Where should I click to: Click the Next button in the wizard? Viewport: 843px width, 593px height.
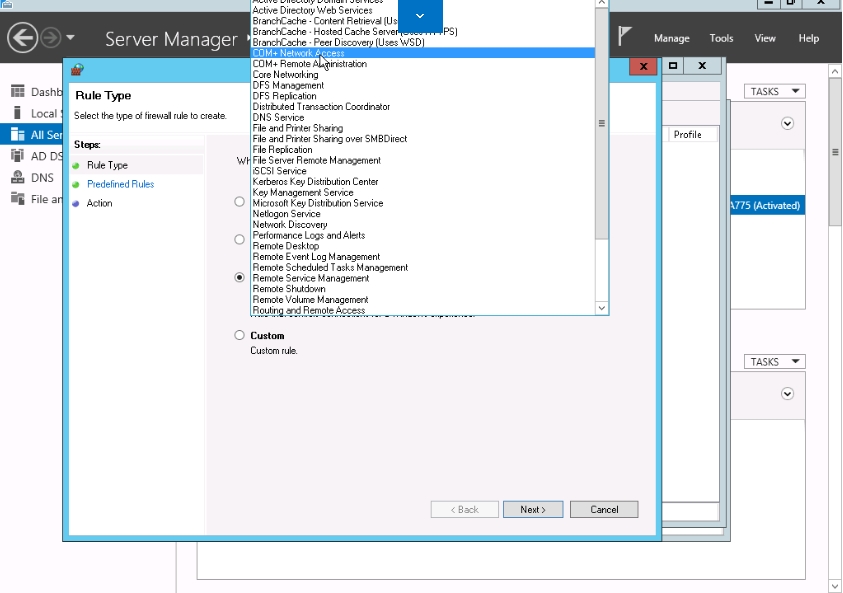coord(533,510)
